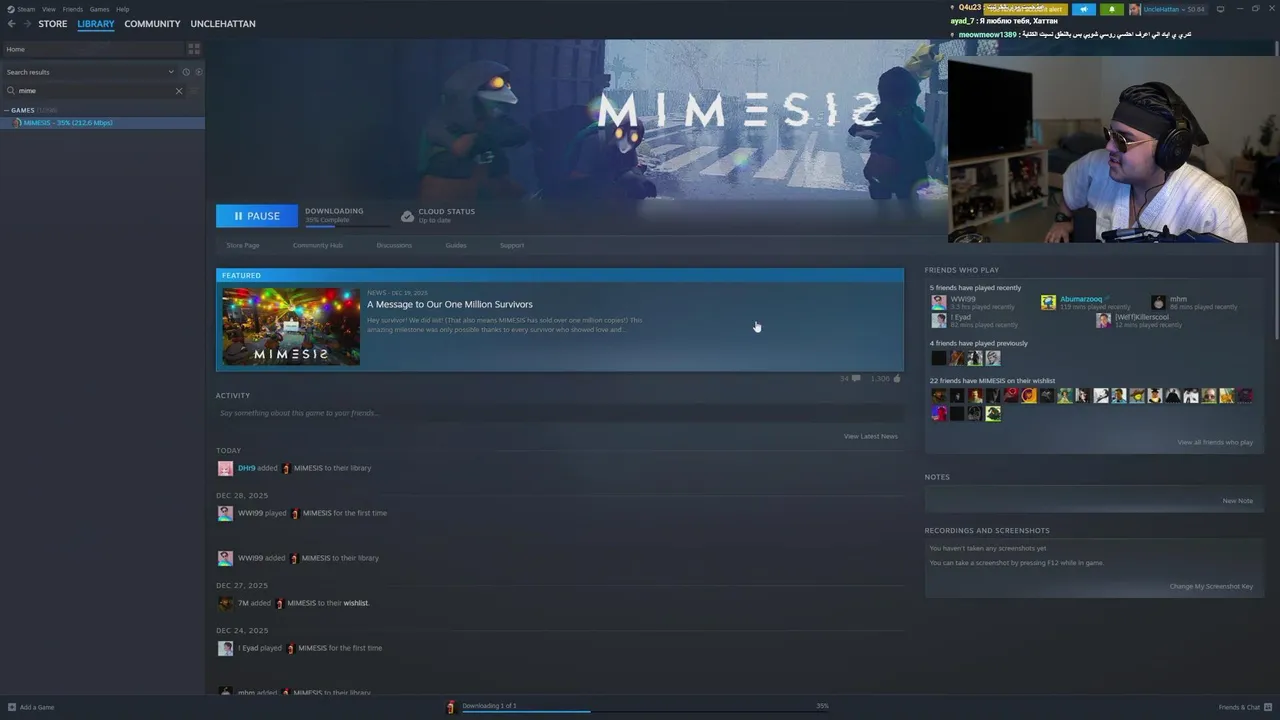The height and width of the screenshot is (720, 1280).
Task: Click the blue announcements megaphone icon
Action: 1083,9
